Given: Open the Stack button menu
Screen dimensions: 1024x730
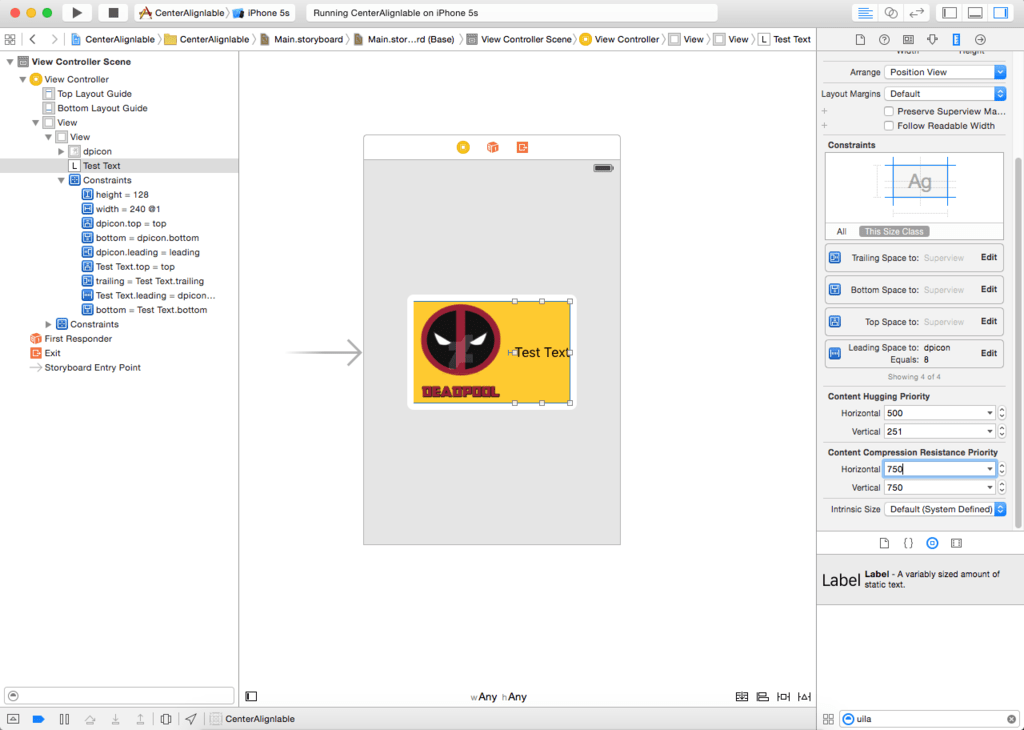Looking at the screenshot, I should 742,697.
